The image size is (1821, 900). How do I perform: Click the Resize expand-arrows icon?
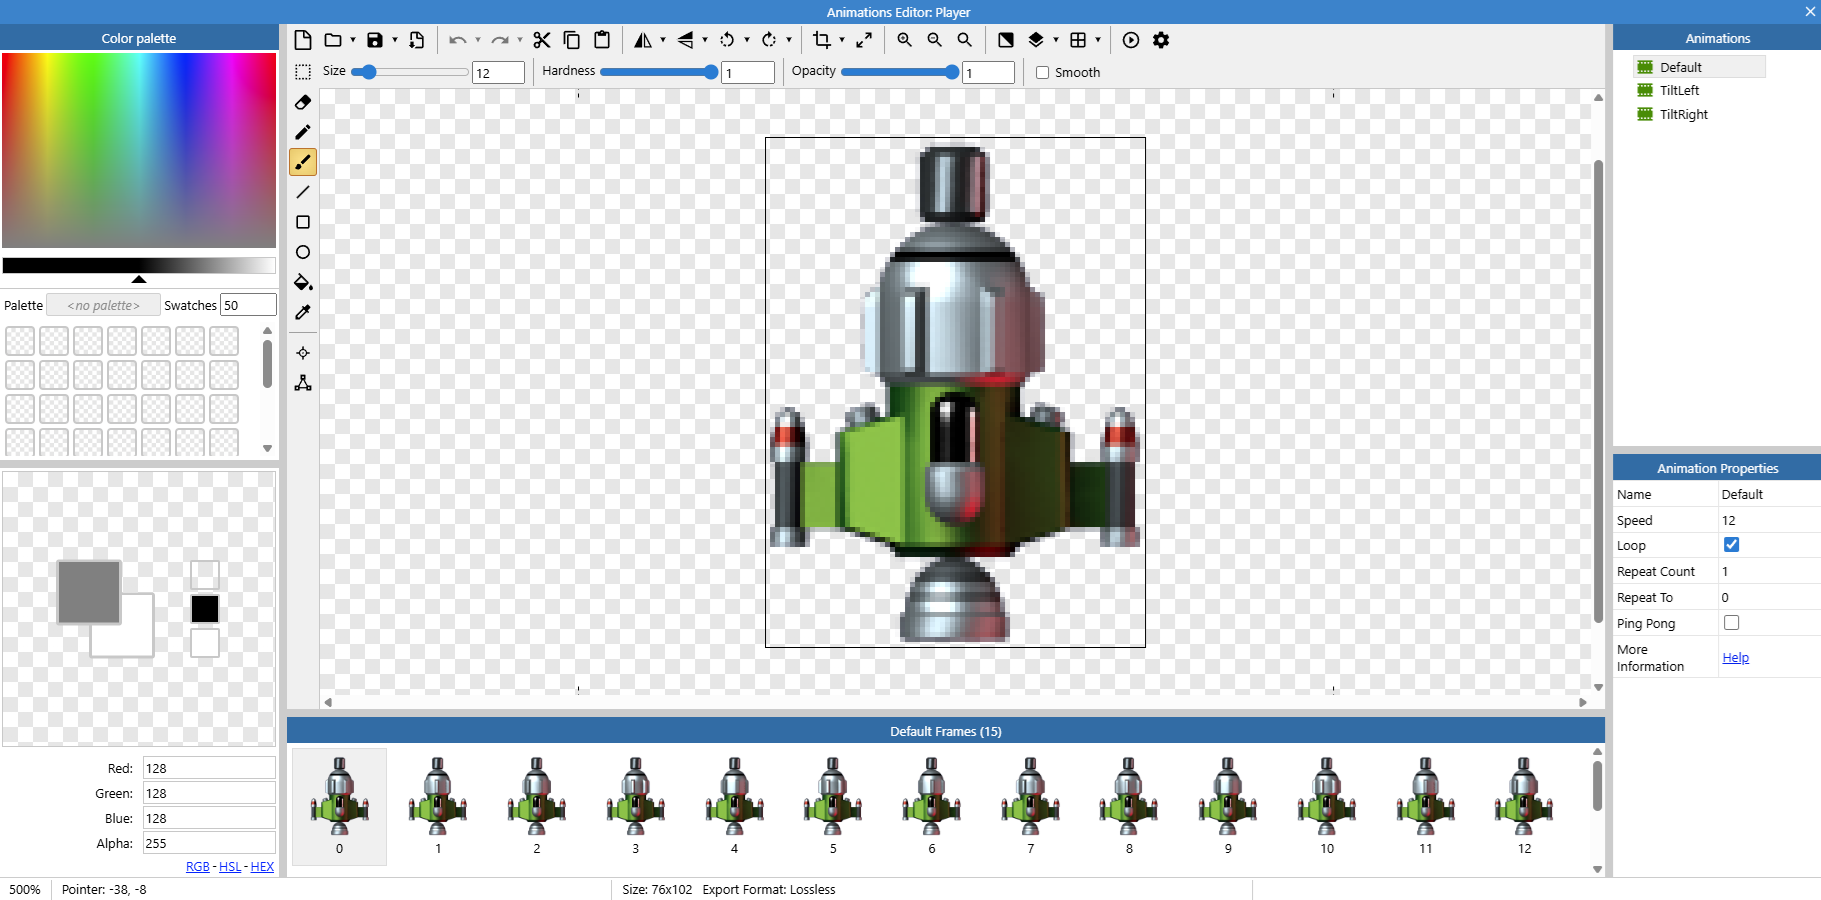click(864, 40)
